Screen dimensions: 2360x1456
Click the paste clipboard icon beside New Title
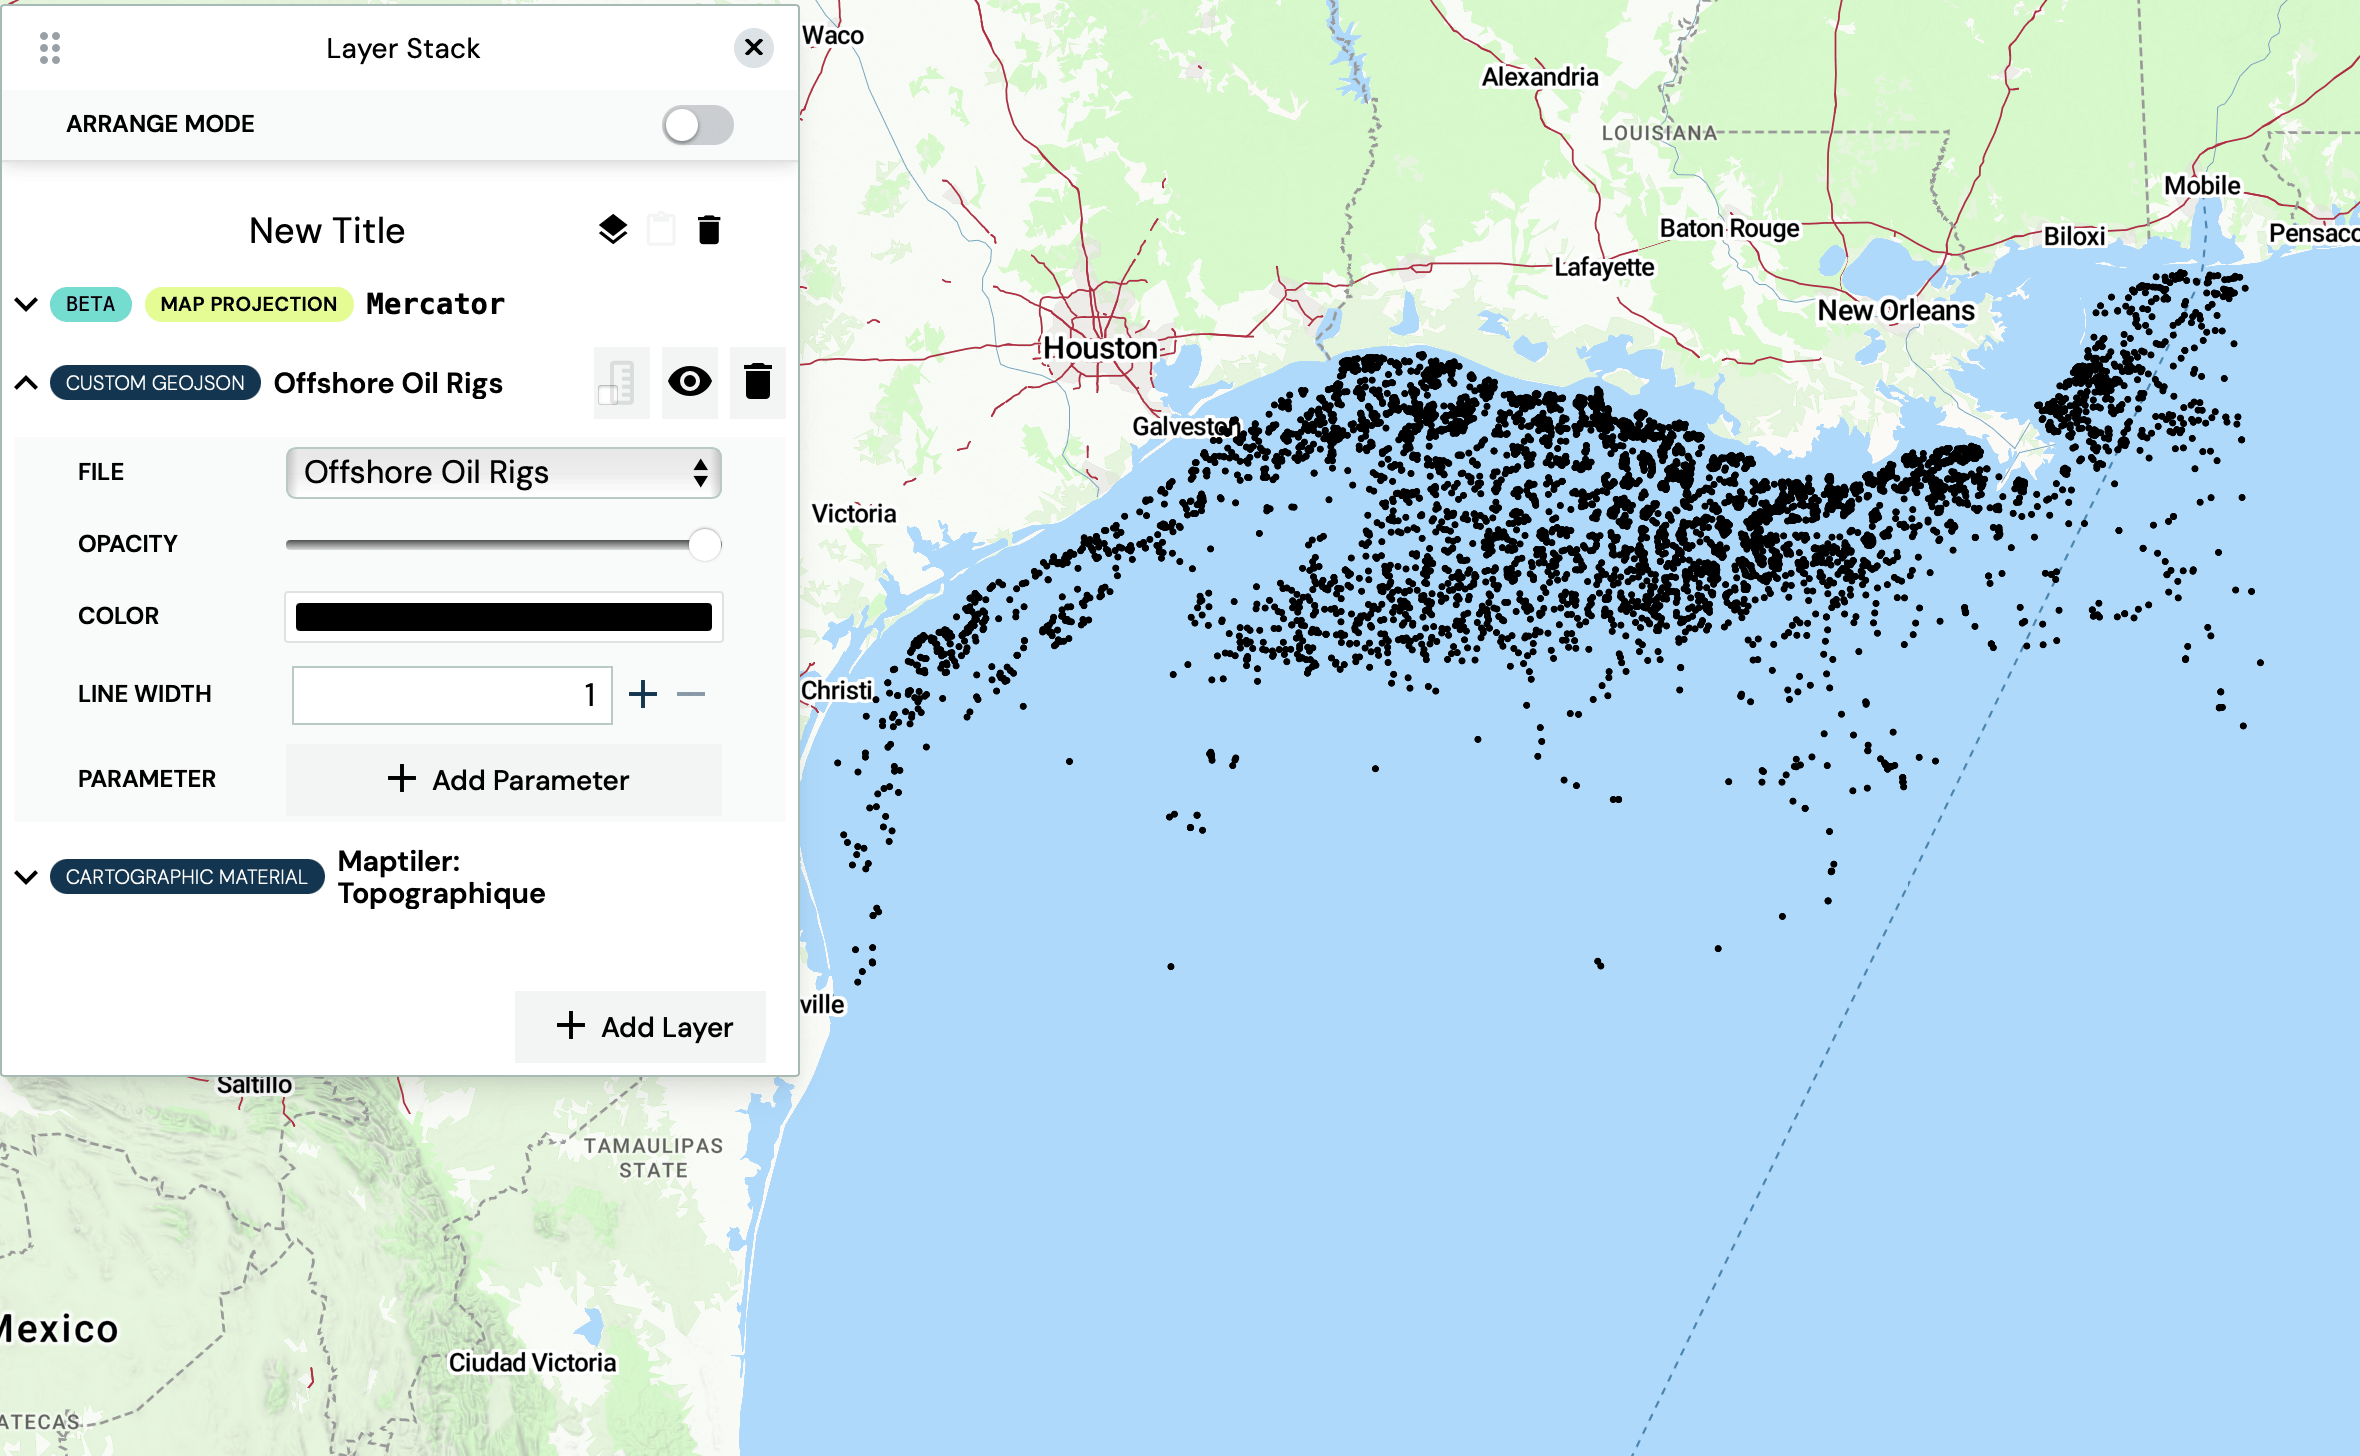click(661, 230)
